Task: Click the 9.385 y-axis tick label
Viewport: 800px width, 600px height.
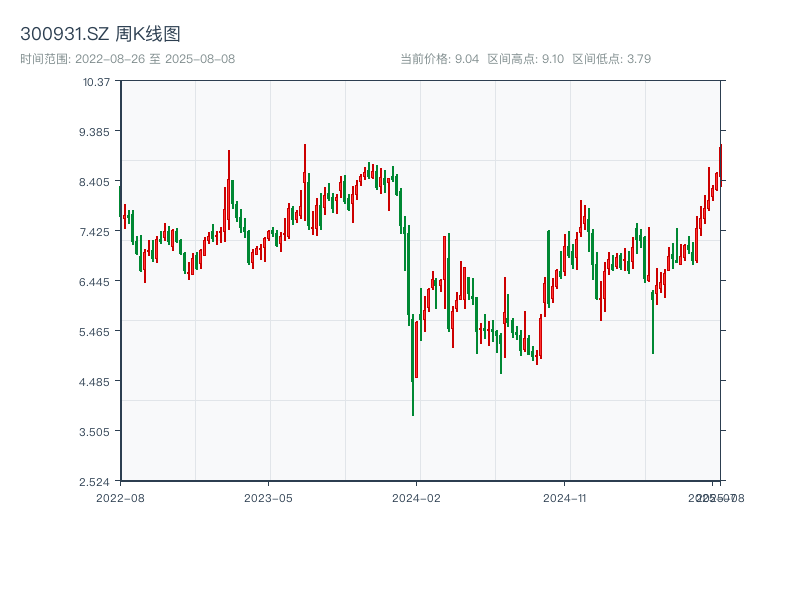Action: click(97, 132)
